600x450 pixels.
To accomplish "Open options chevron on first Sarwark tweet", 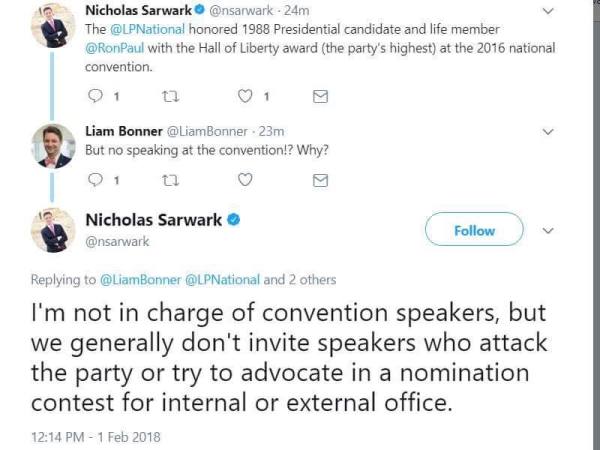I will 548,11.
